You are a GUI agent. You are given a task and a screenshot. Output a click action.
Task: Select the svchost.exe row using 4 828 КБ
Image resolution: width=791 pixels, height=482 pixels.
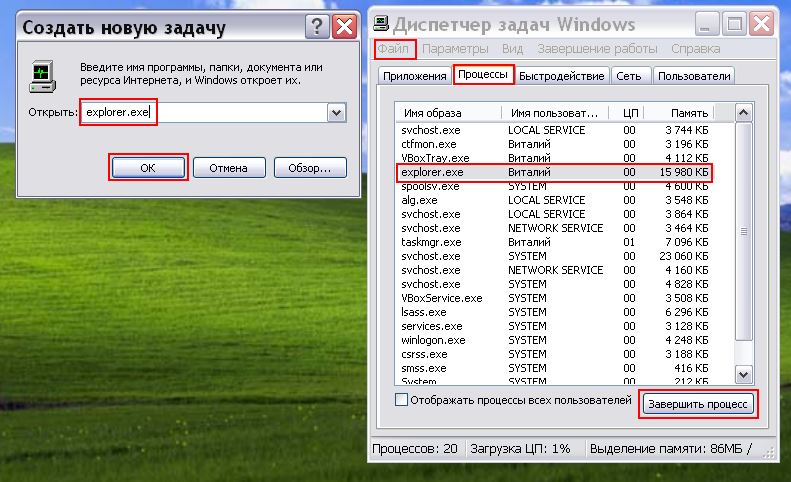click(x=554, y=284)
